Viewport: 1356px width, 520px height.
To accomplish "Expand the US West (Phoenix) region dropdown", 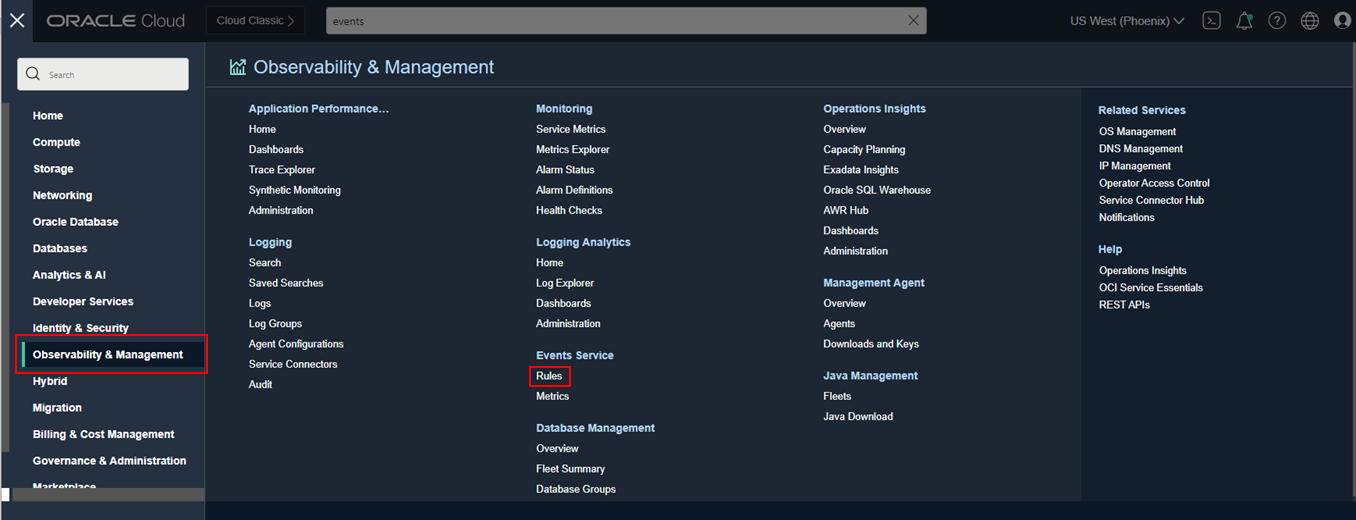I will [x=1127, y=20].
